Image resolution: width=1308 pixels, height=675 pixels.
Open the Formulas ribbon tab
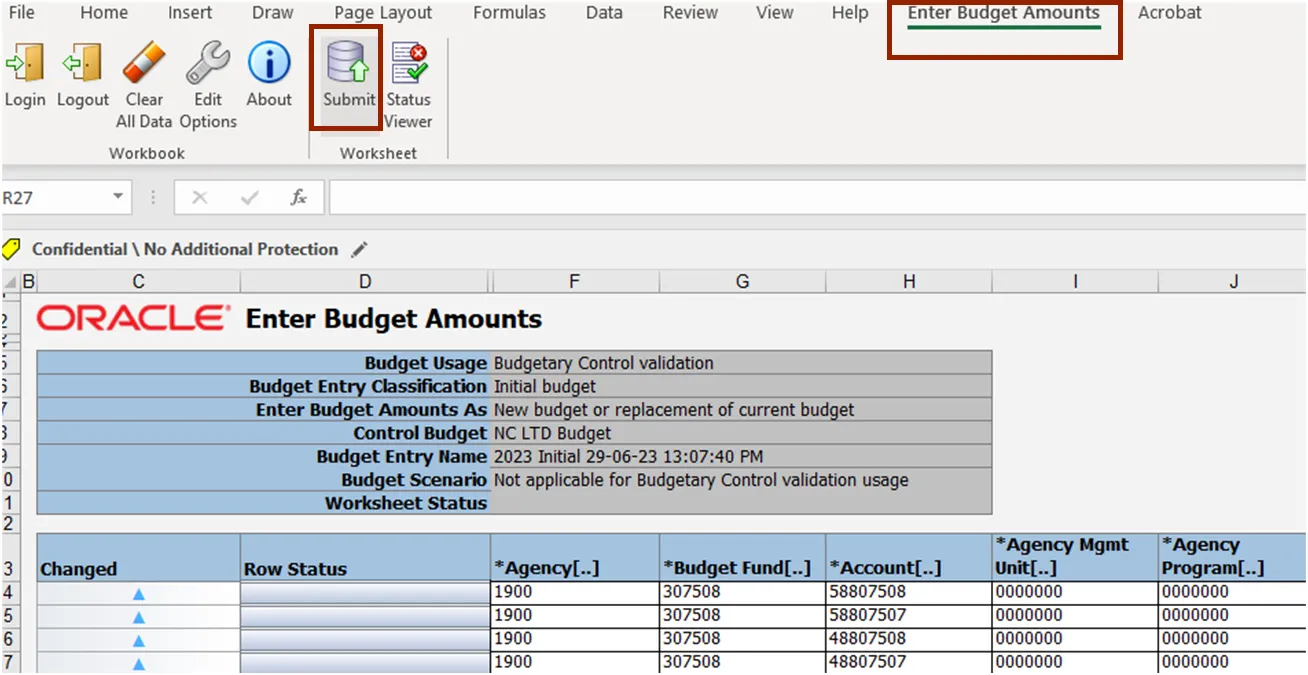509,13
